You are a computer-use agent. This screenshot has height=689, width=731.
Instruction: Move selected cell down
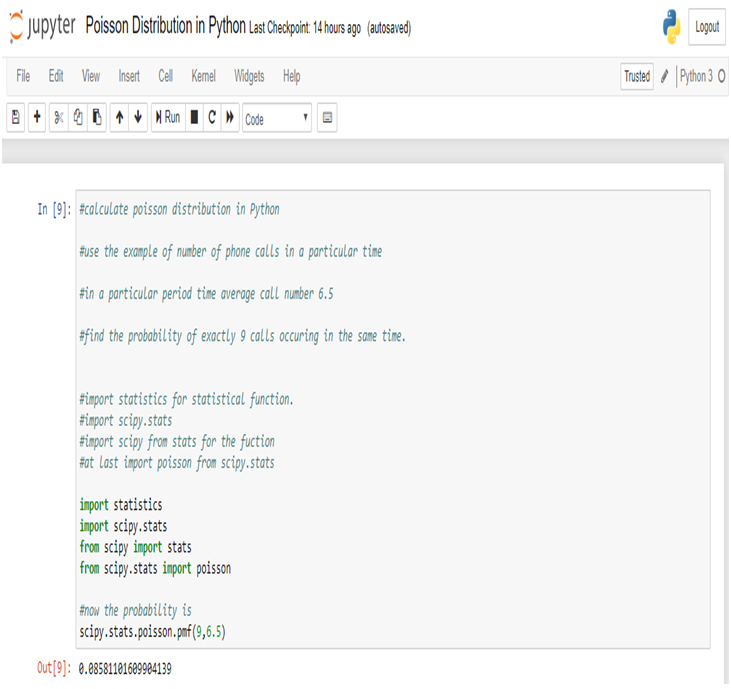tap(138, 117)
